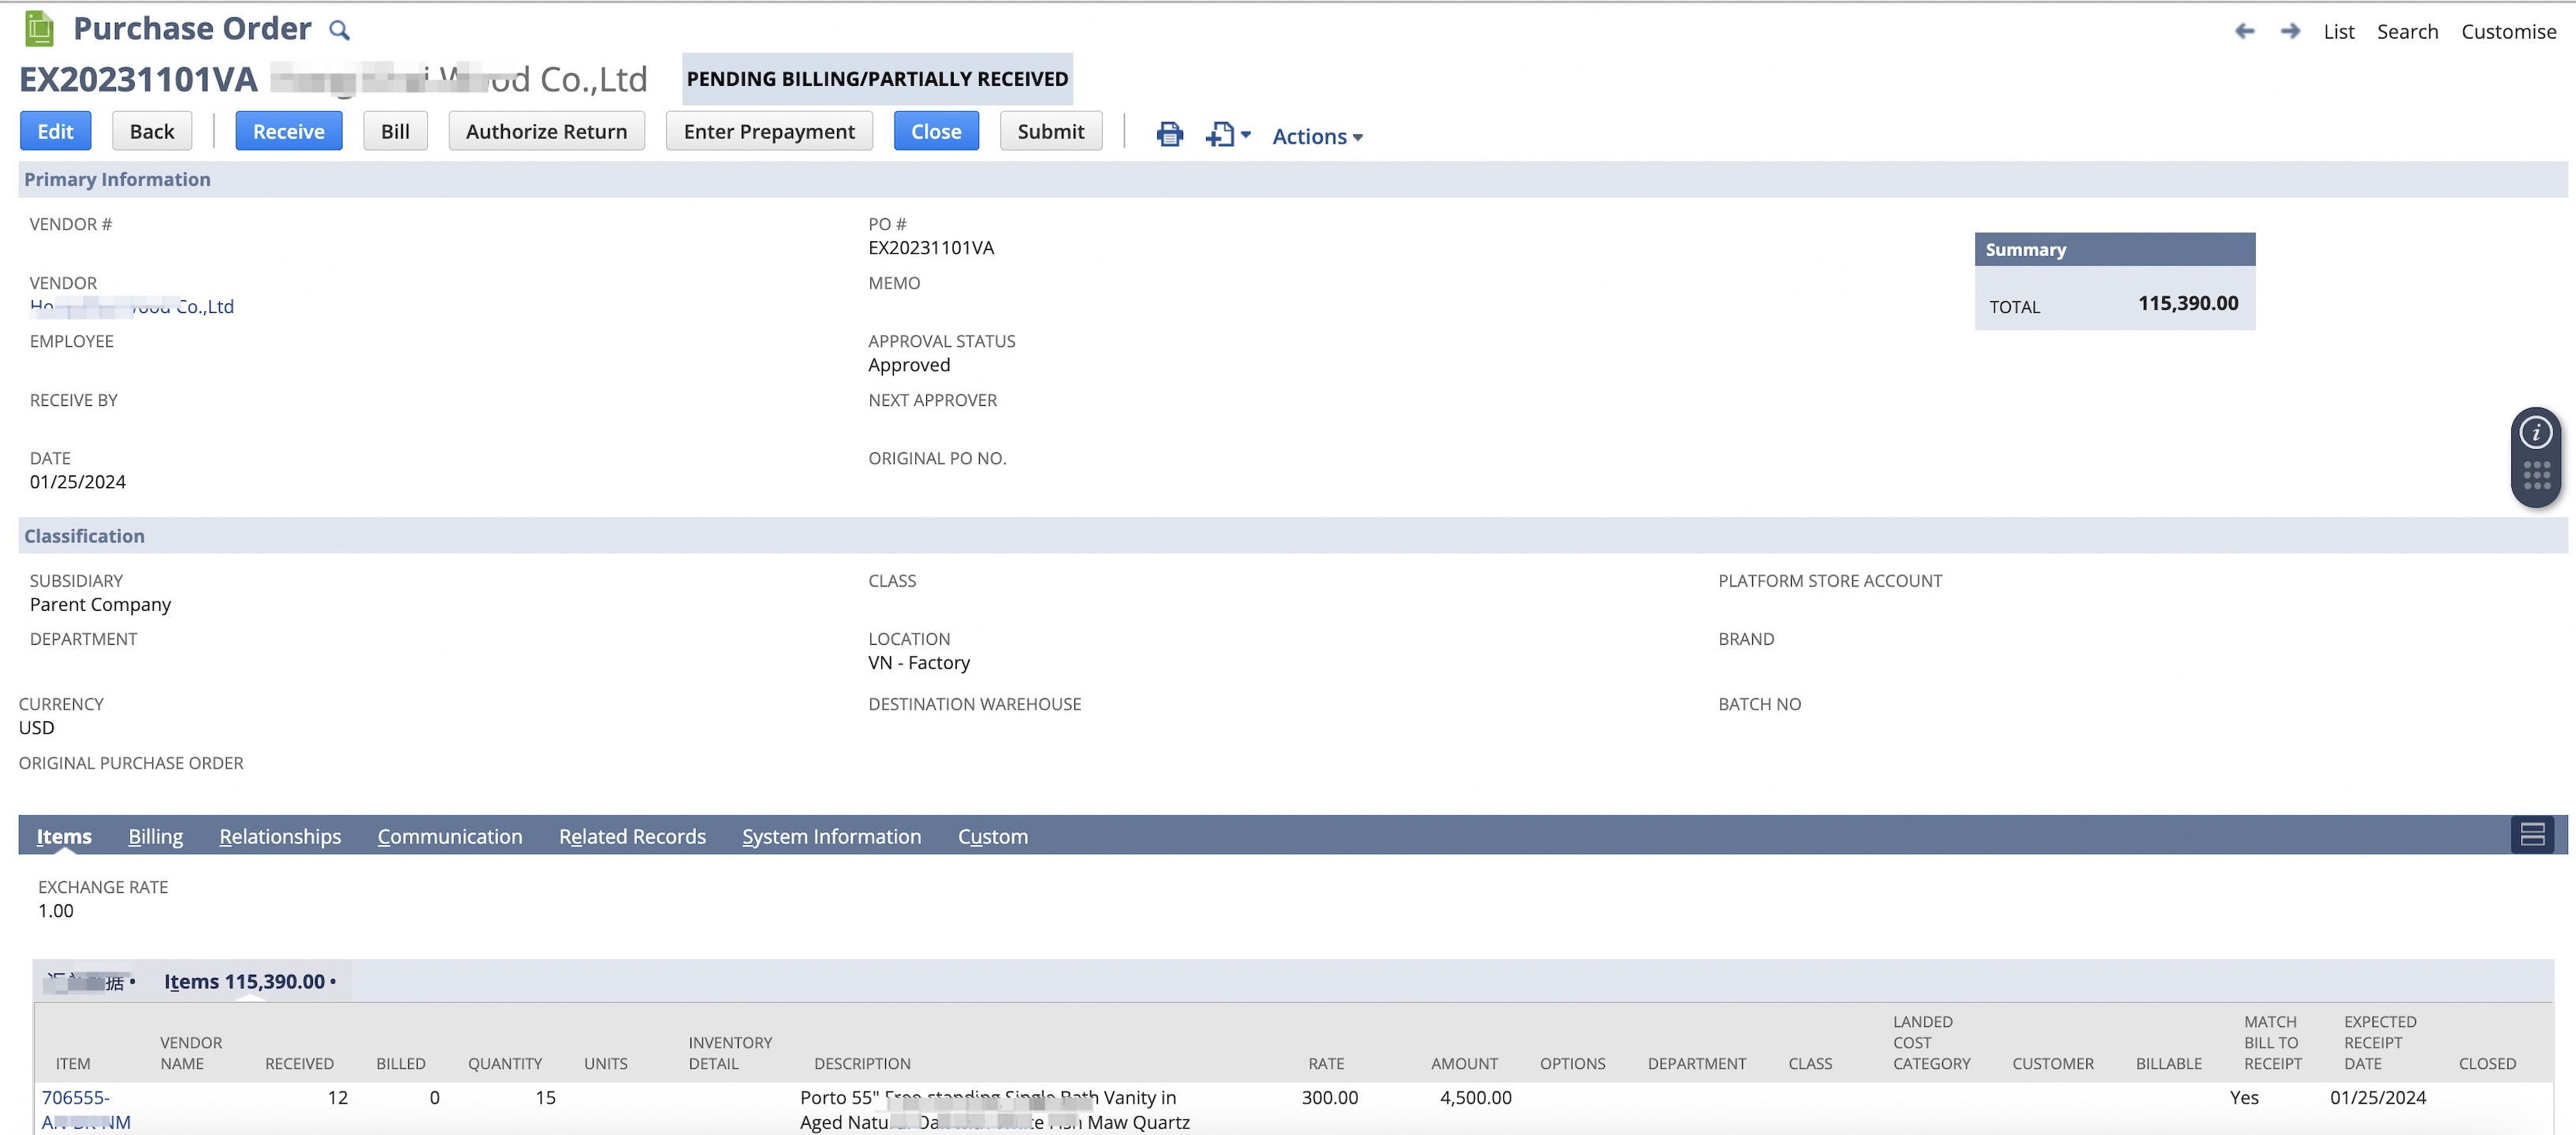Image resolution: width=2576 pixels, height=1135 pixels.
Task: Switch to the Relationships tab
Action: click(280, 836)
